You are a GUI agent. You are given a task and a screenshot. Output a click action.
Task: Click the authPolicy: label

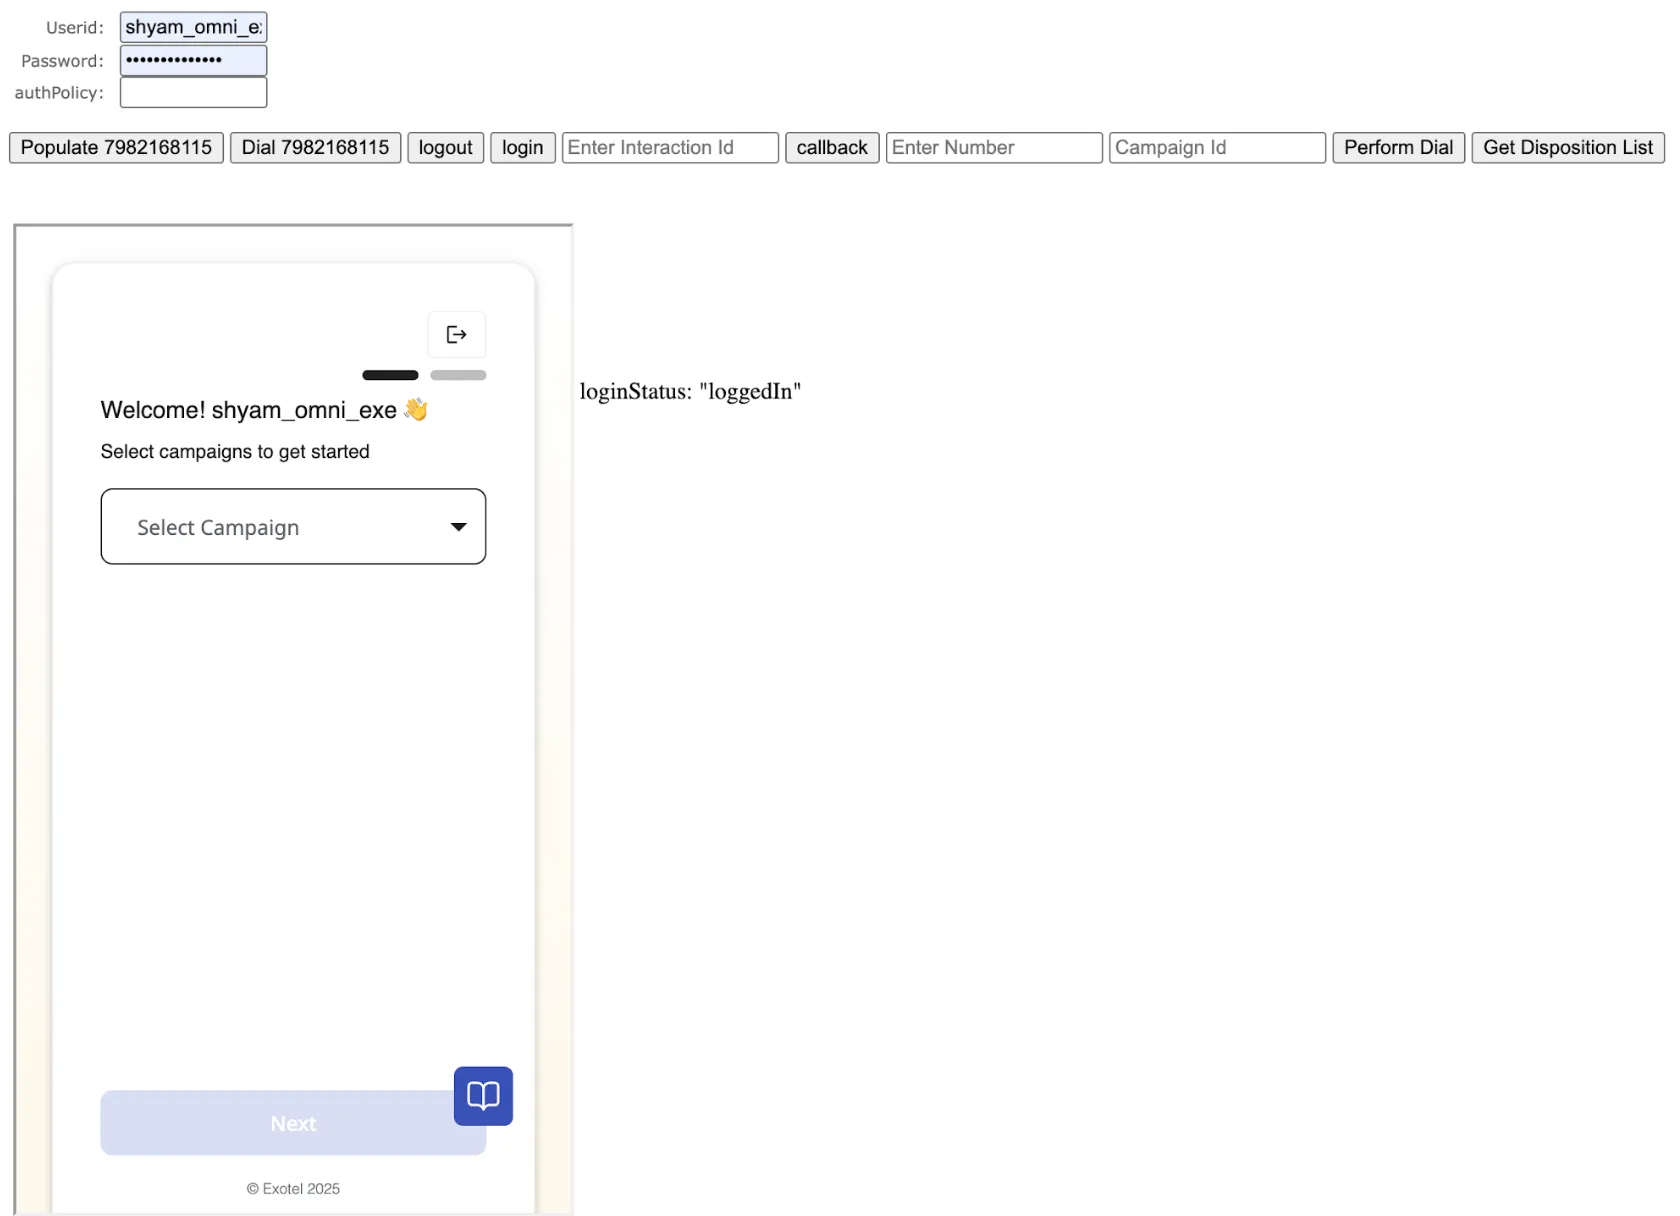tap(59, 93)
